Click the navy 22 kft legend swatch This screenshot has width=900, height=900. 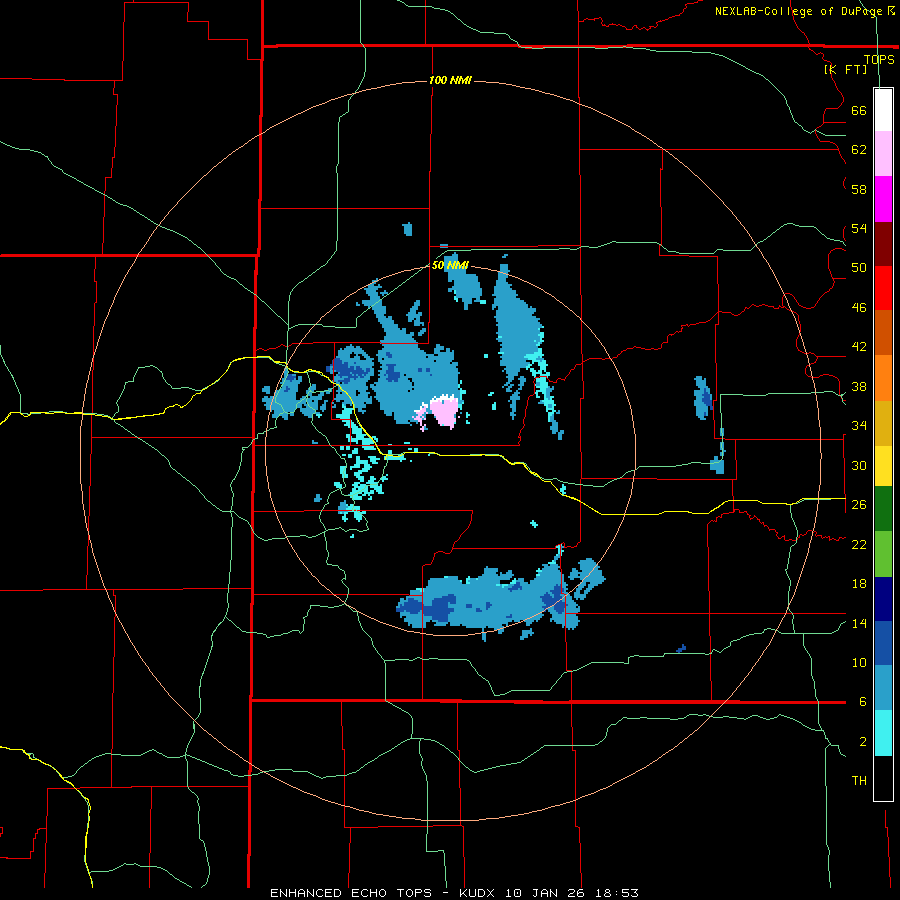coord(883,599)
